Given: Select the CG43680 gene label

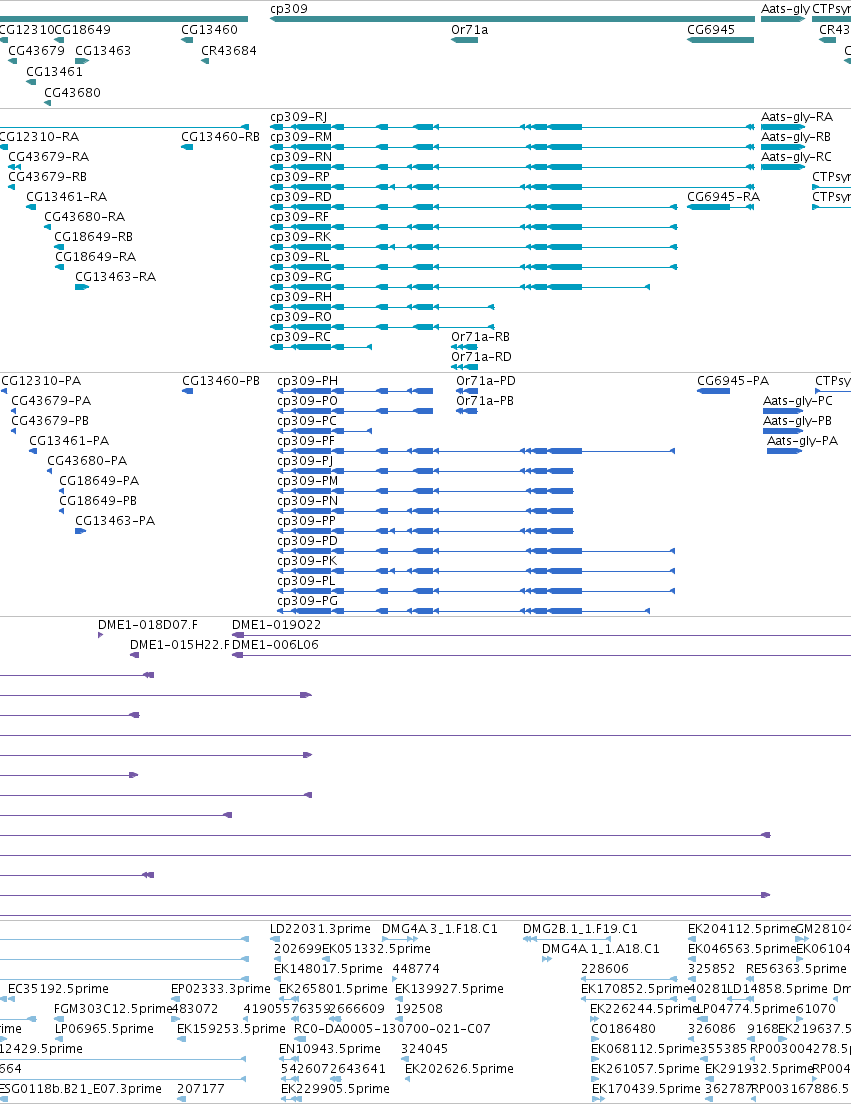Looking at the screenshot, I should click(x=73, y=93).
